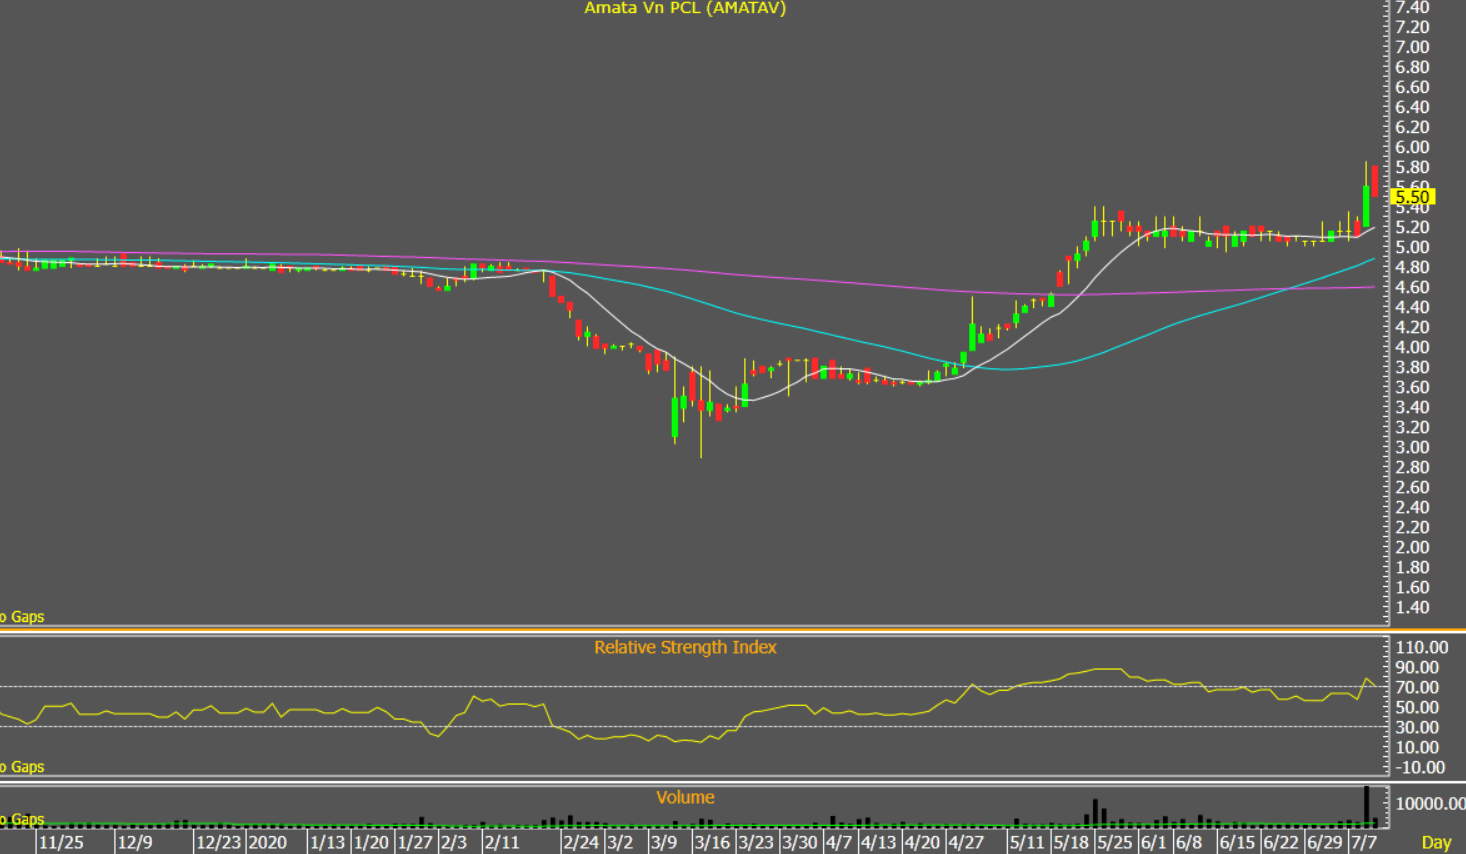
Task: Click the 2.00 price axis label
Action: (1412, 547)
